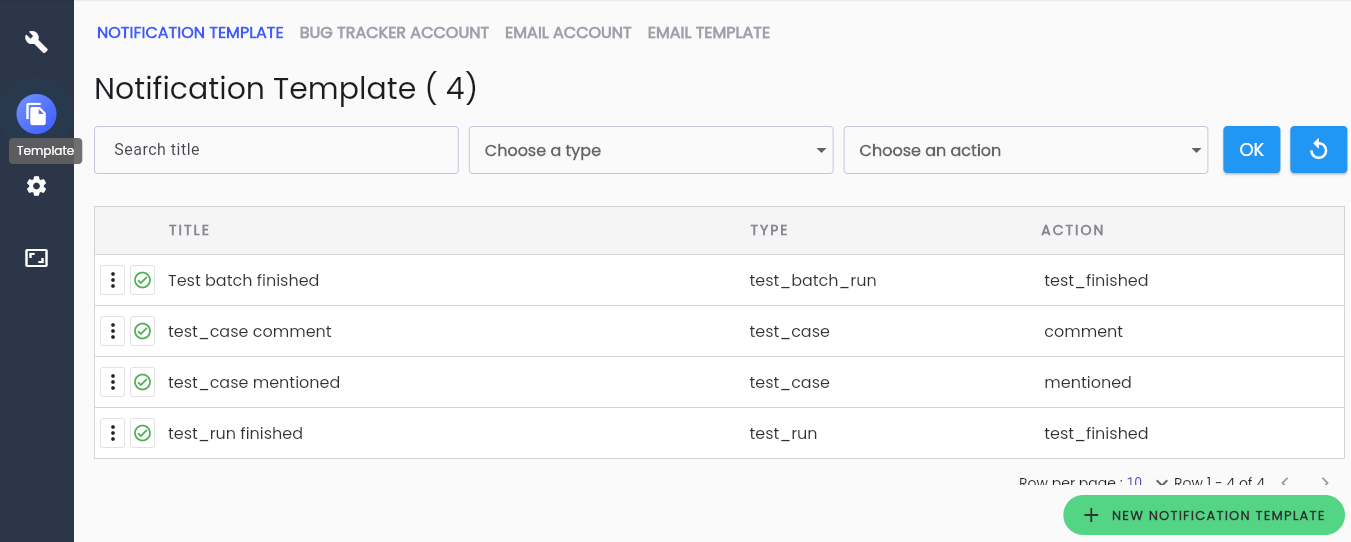Click the fullscreen aspect icon in sidebar
Viewport: 1351px width, 542px height.
pyautogui.click(x=36, y=258)
